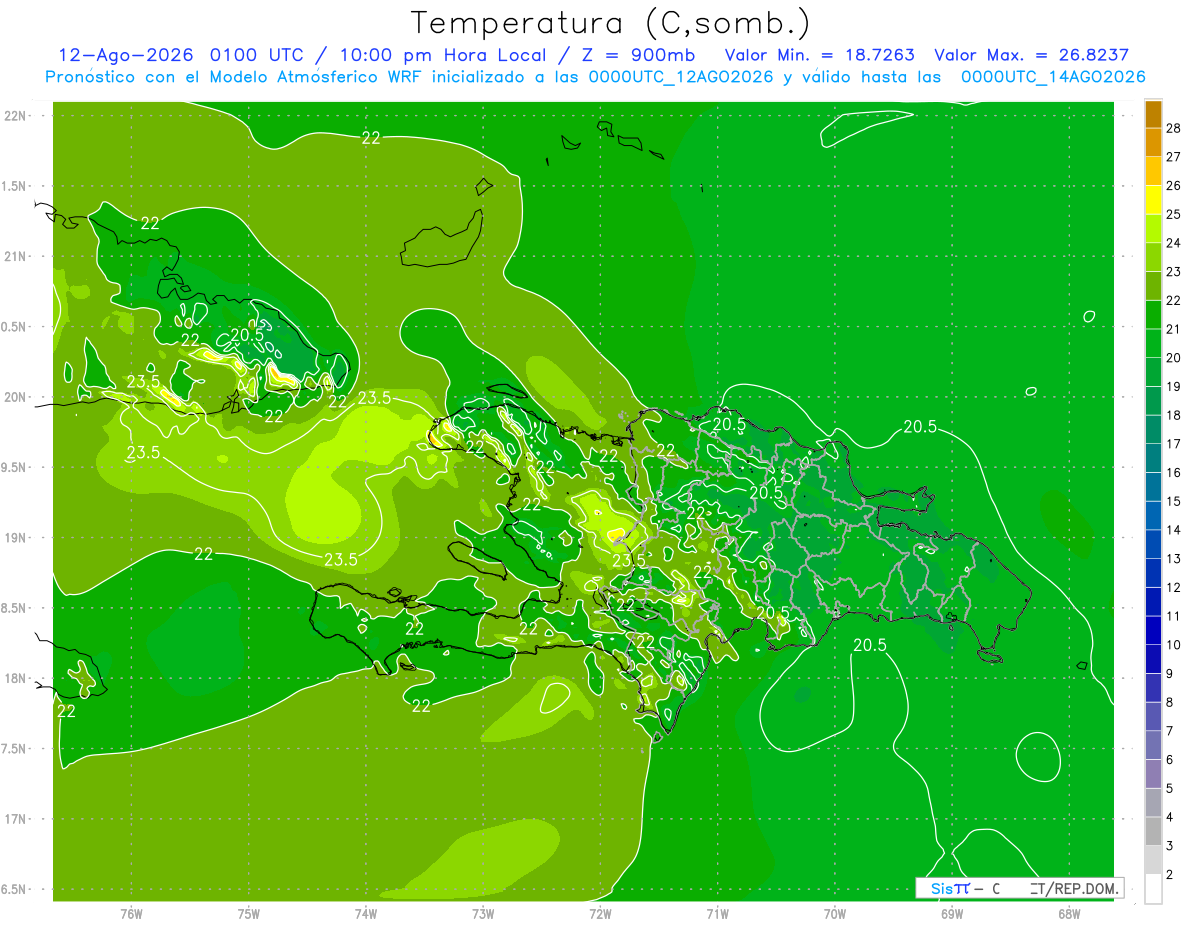Viewport: 1200px width, 927px height.
Task: Click the '0.5N' latitude tick label
Action: coord(15,327)
